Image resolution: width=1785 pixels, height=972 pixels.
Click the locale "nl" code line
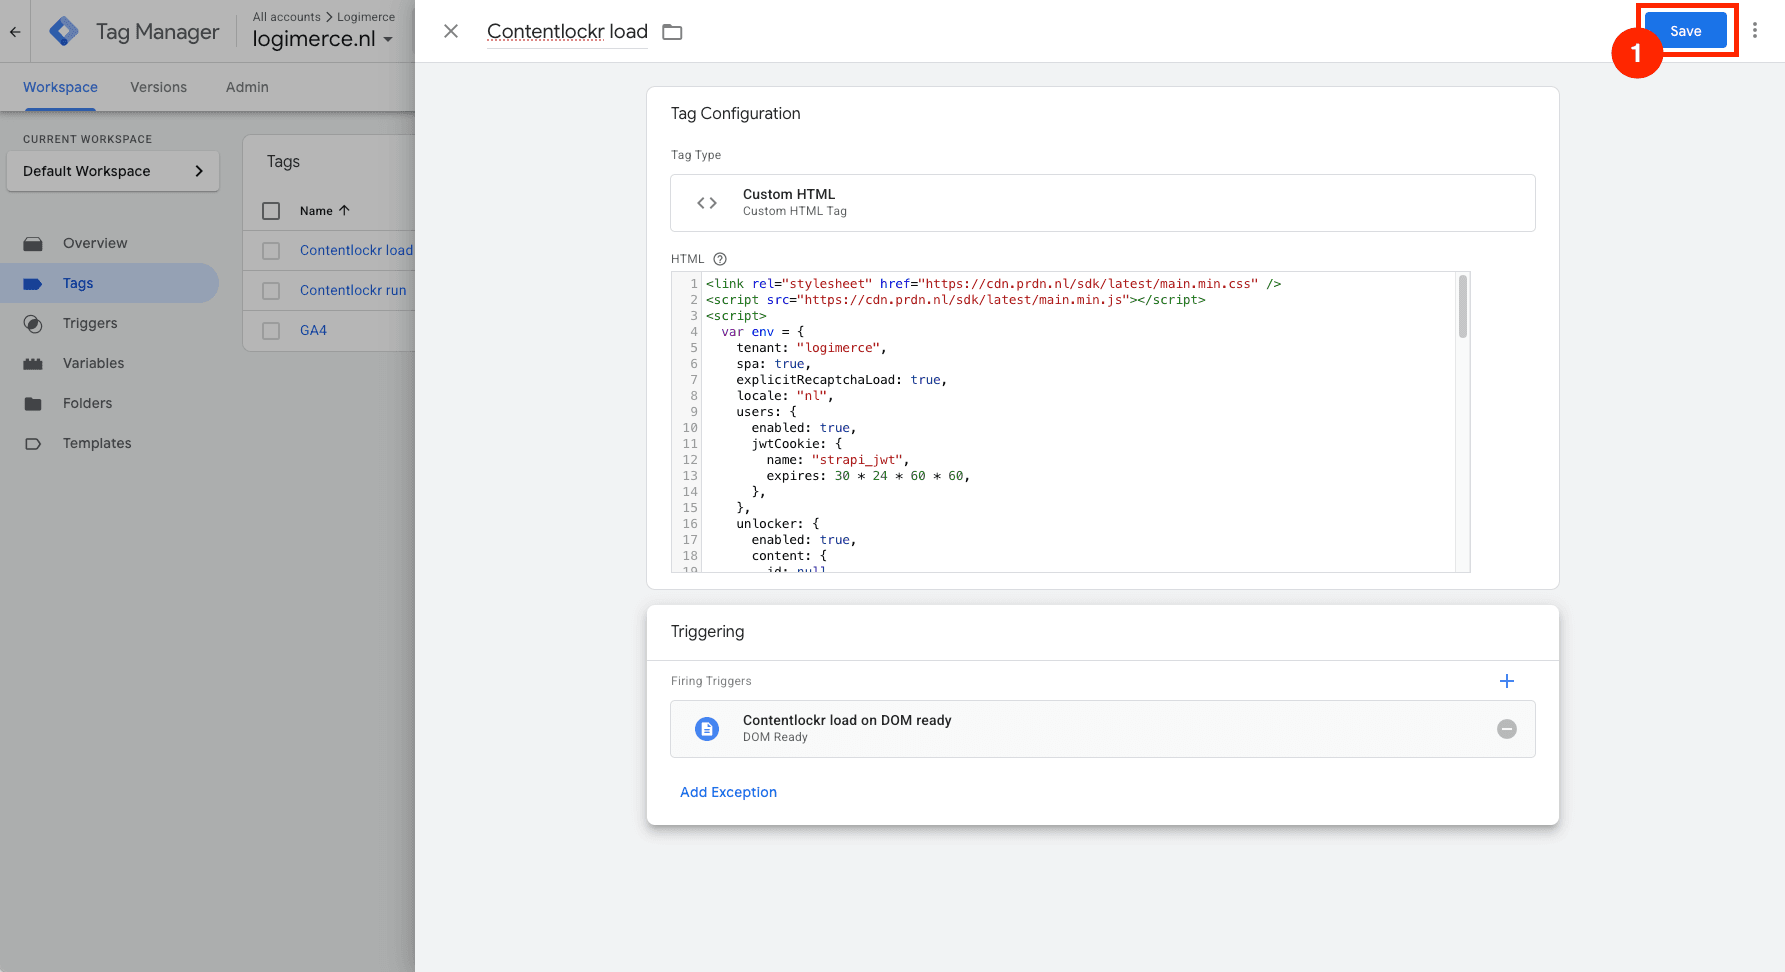click(x=785, y=396)
